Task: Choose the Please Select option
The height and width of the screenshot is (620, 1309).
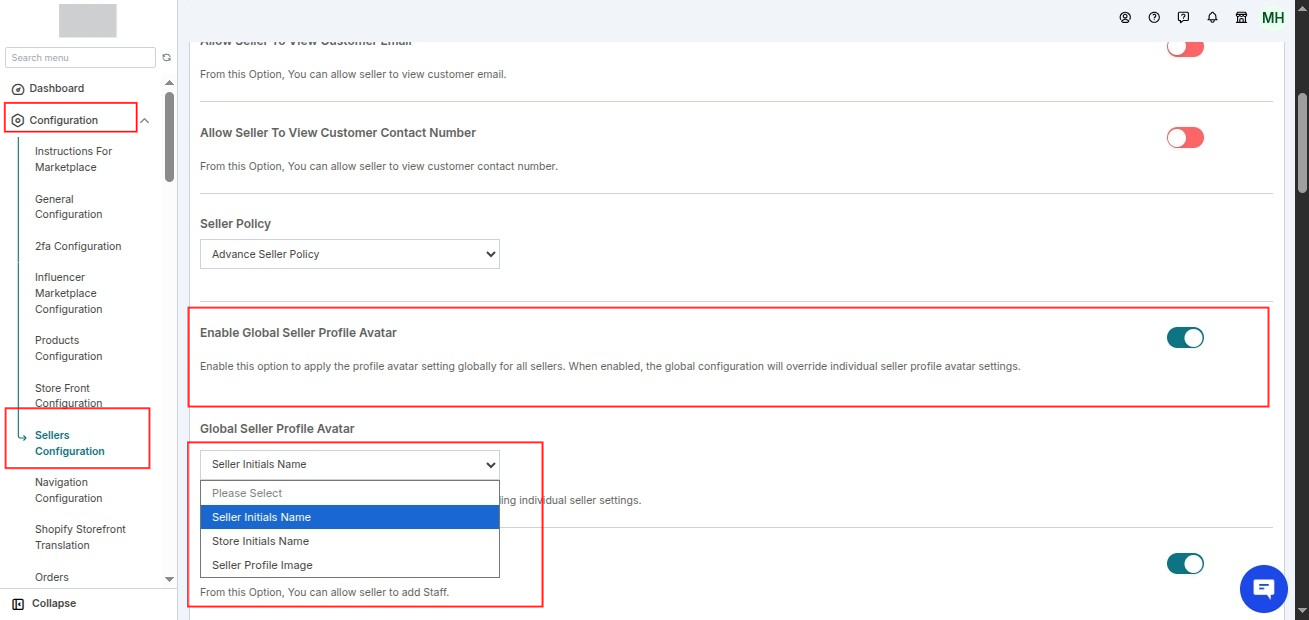Action: pos(350,493)
